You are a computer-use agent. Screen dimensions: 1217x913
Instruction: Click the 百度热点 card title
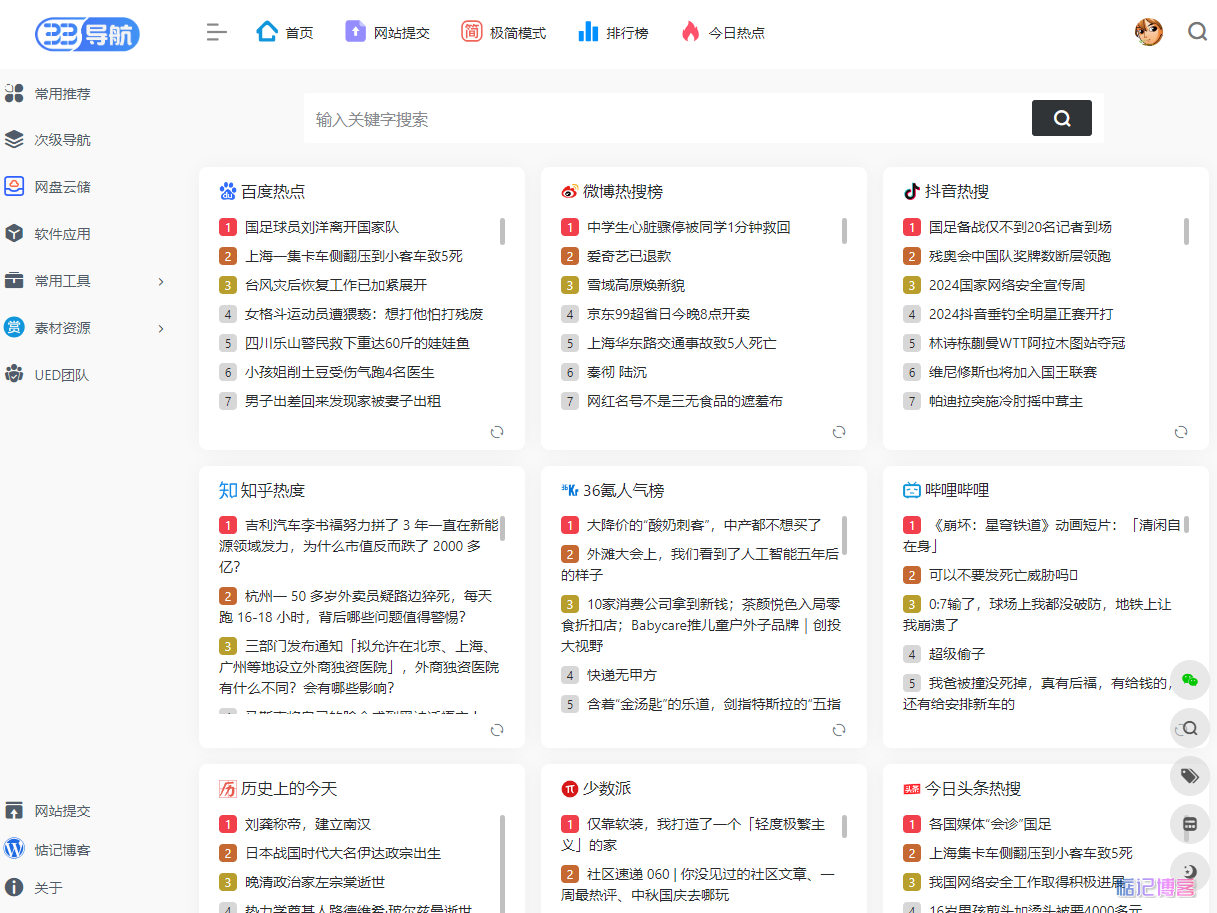pos(273,191)
